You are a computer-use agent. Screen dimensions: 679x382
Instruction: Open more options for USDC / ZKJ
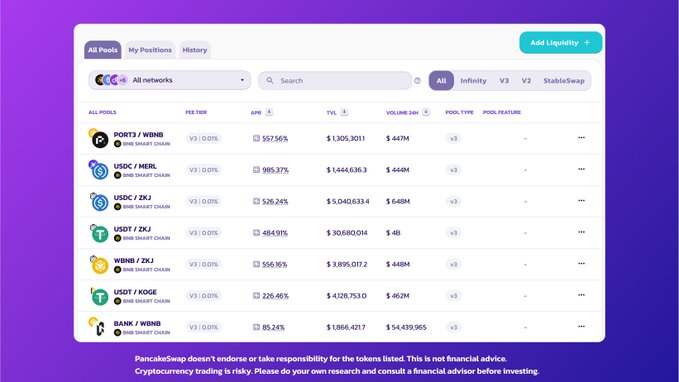(x=581, y=201)
